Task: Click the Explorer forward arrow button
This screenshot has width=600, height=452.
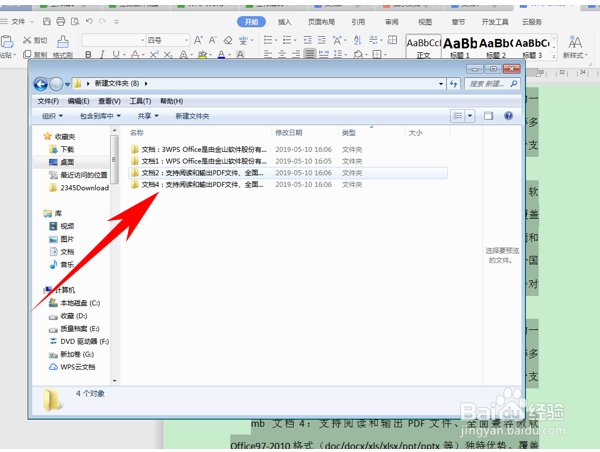Action: coord(56,84)
